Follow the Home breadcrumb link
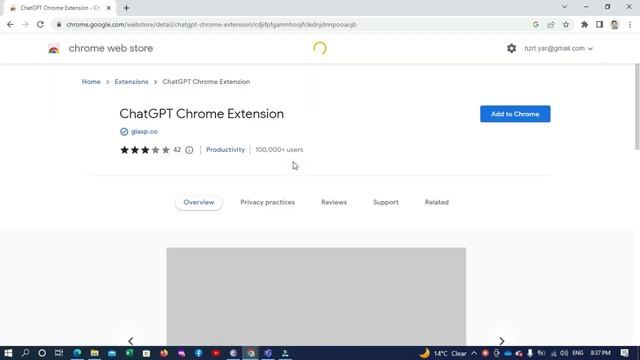Image resolution: width=640 pixels, height=360 pixels. point(91,82)
